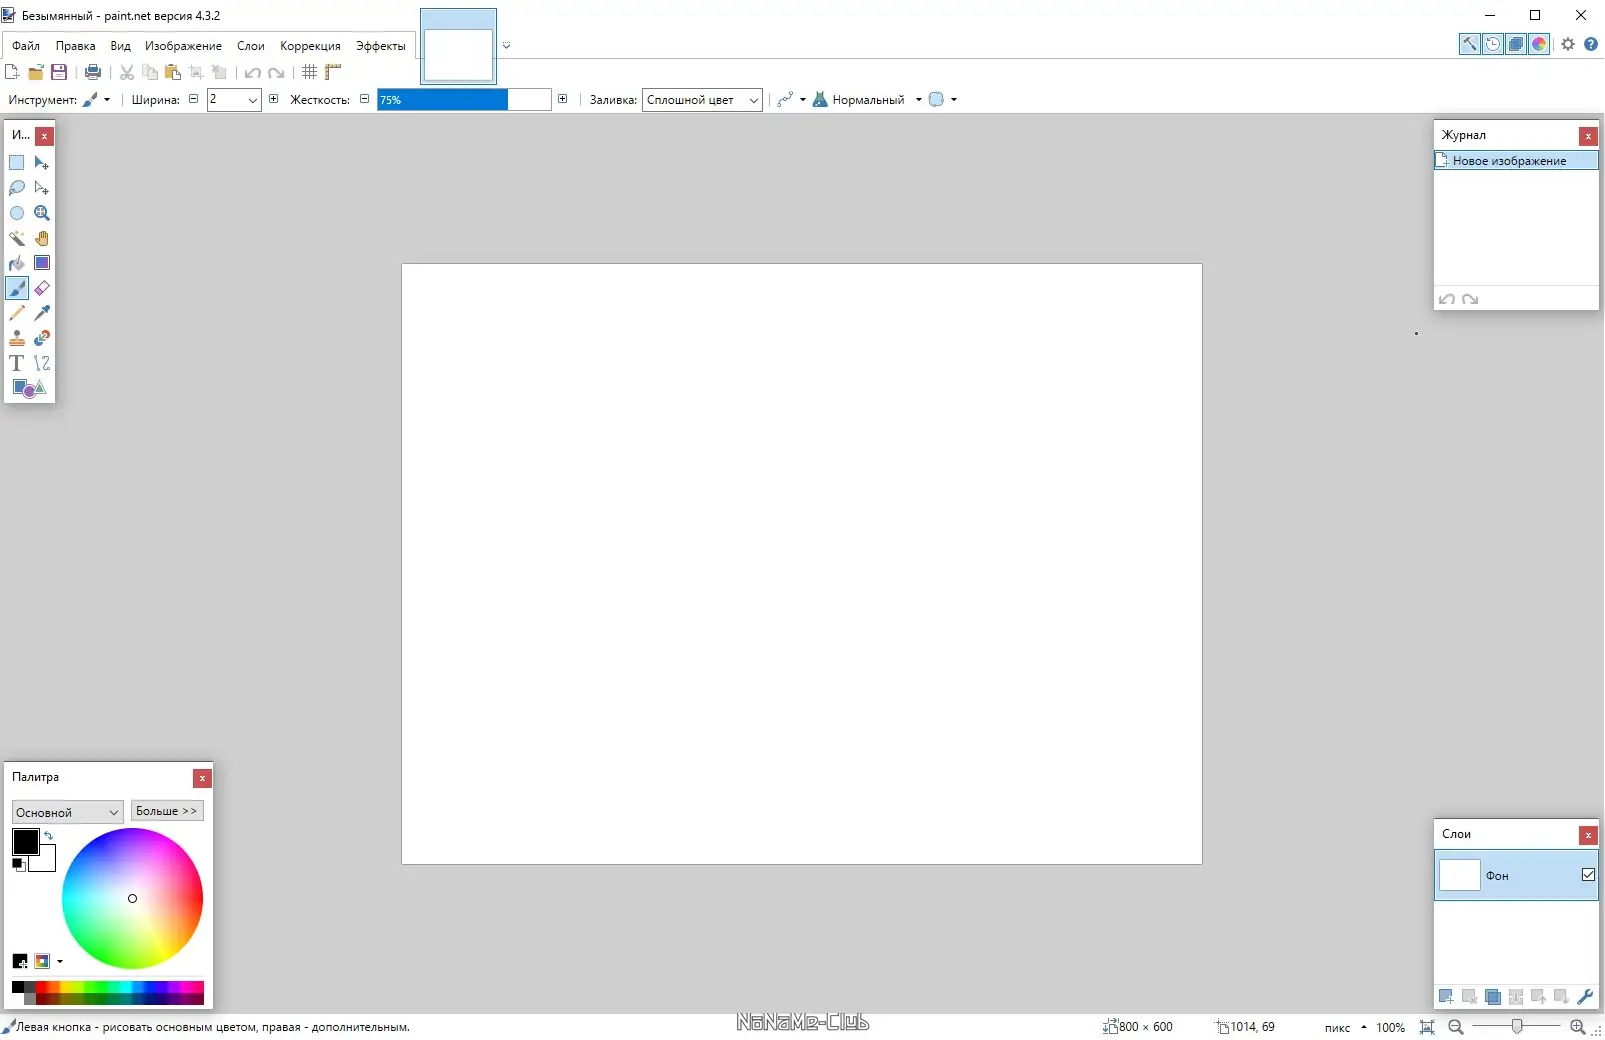Close the Палитра panel
1605x1040 pixels.
click(x=202, y=778)
